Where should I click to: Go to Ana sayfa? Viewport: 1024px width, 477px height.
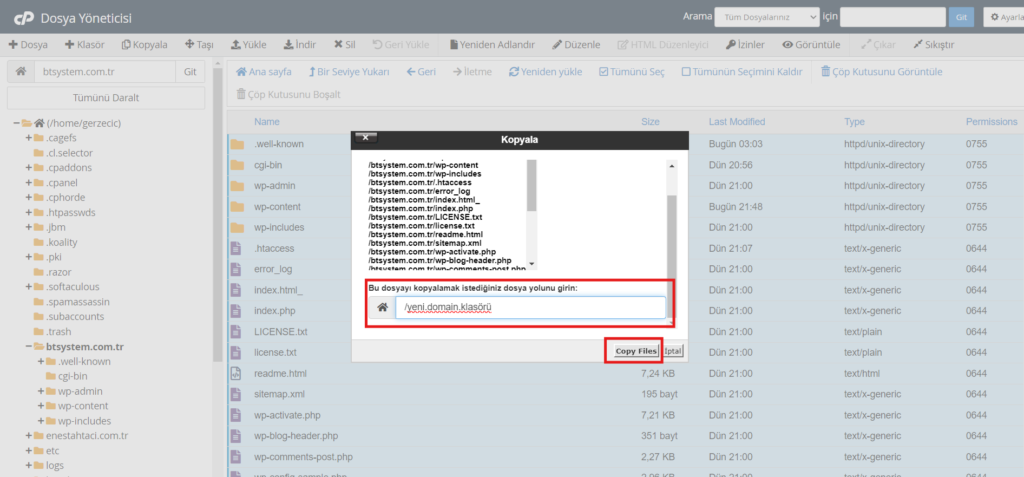click(x=264, y=71)
